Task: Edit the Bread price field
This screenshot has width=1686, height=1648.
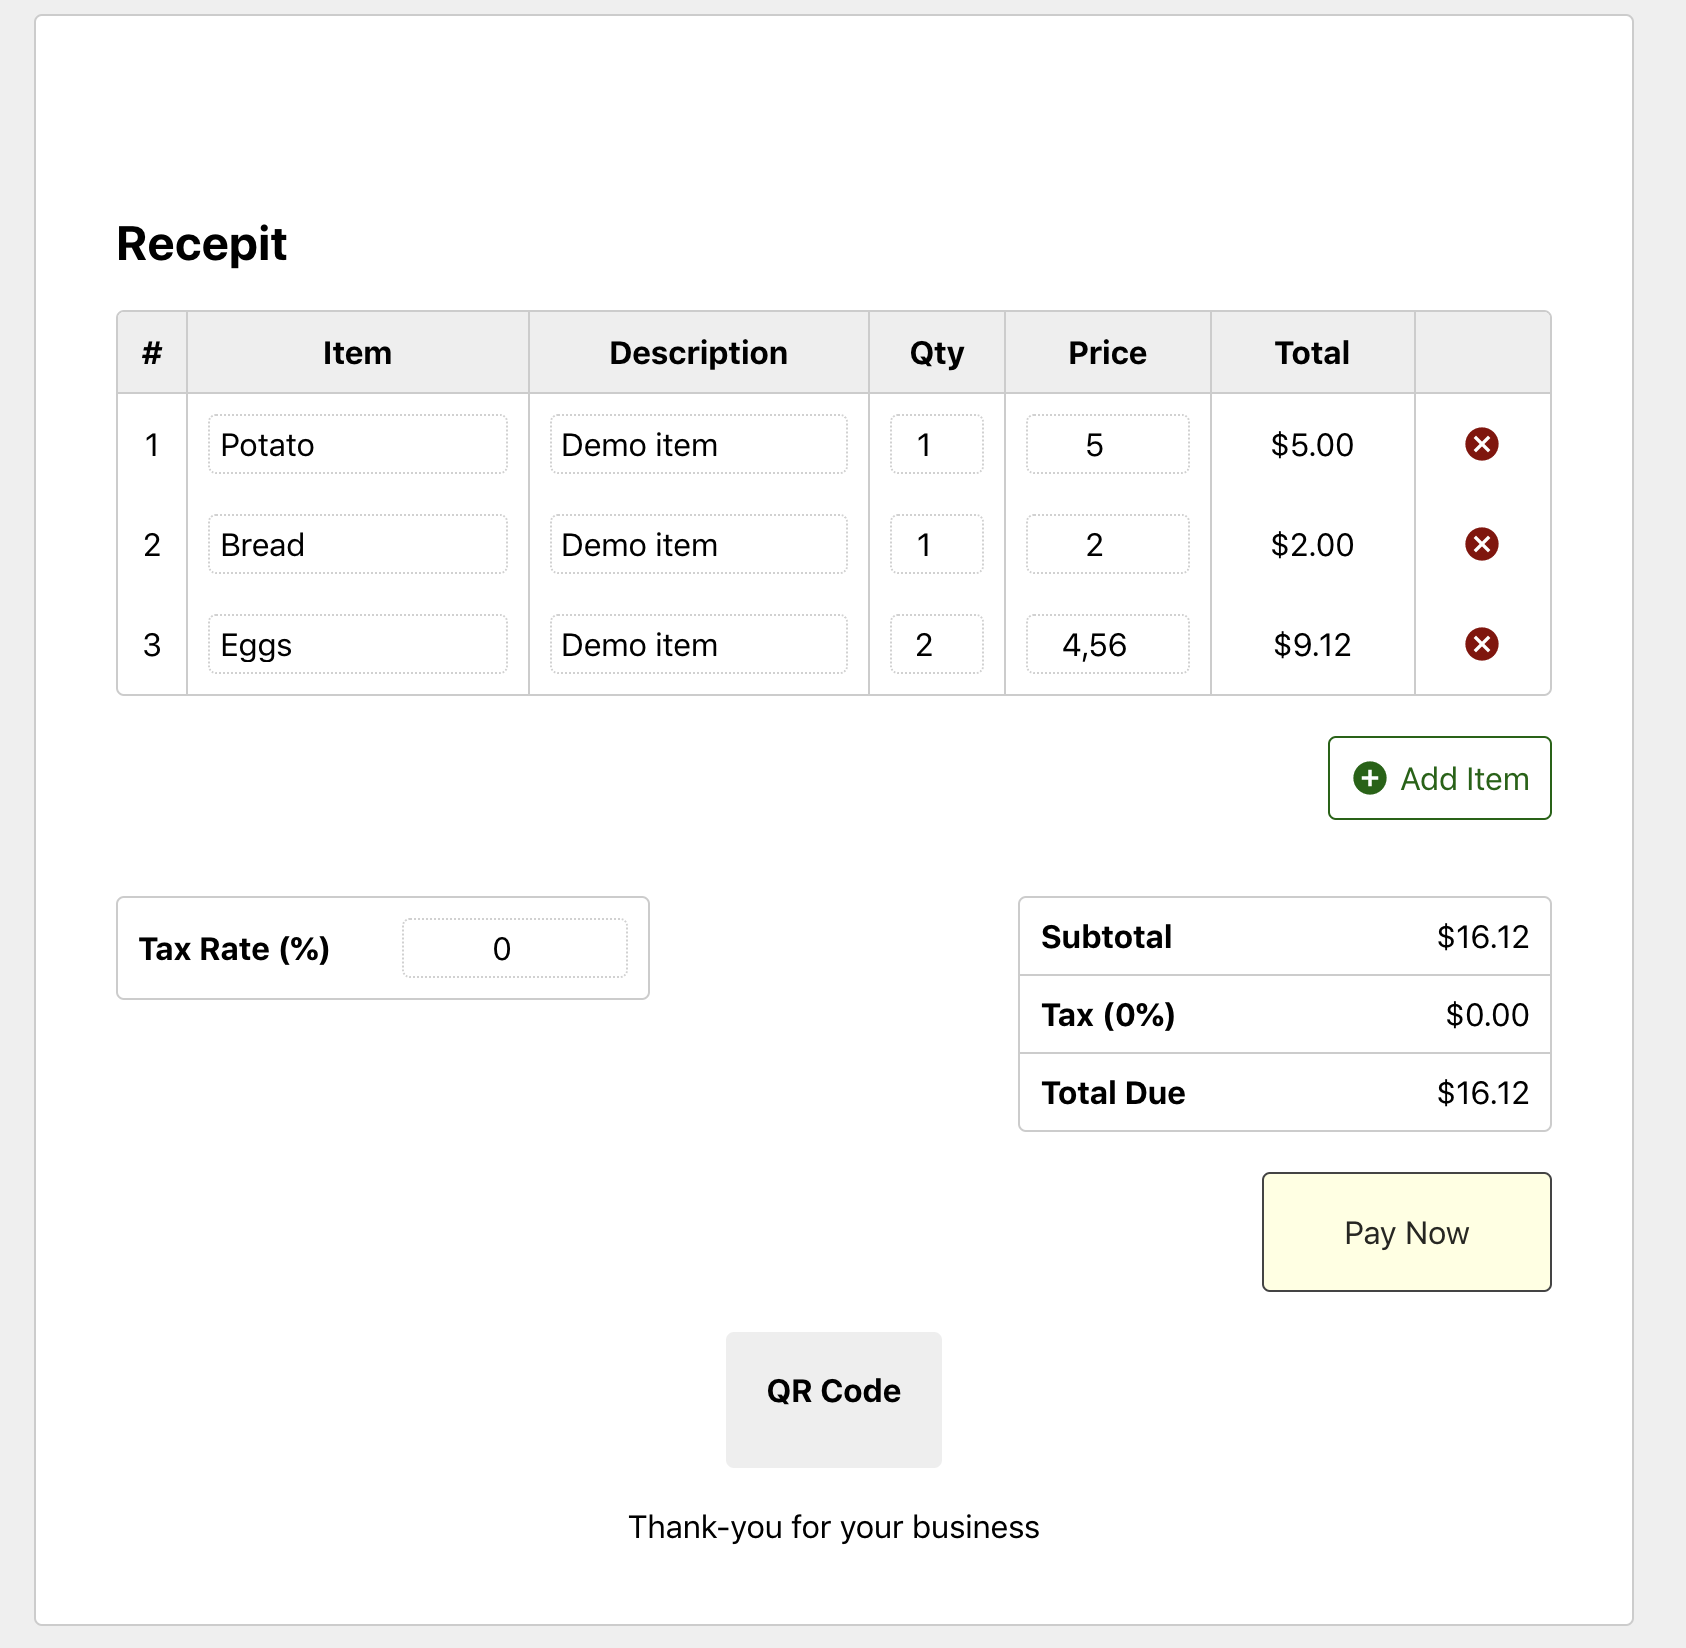Action: tap(1107, 544)
